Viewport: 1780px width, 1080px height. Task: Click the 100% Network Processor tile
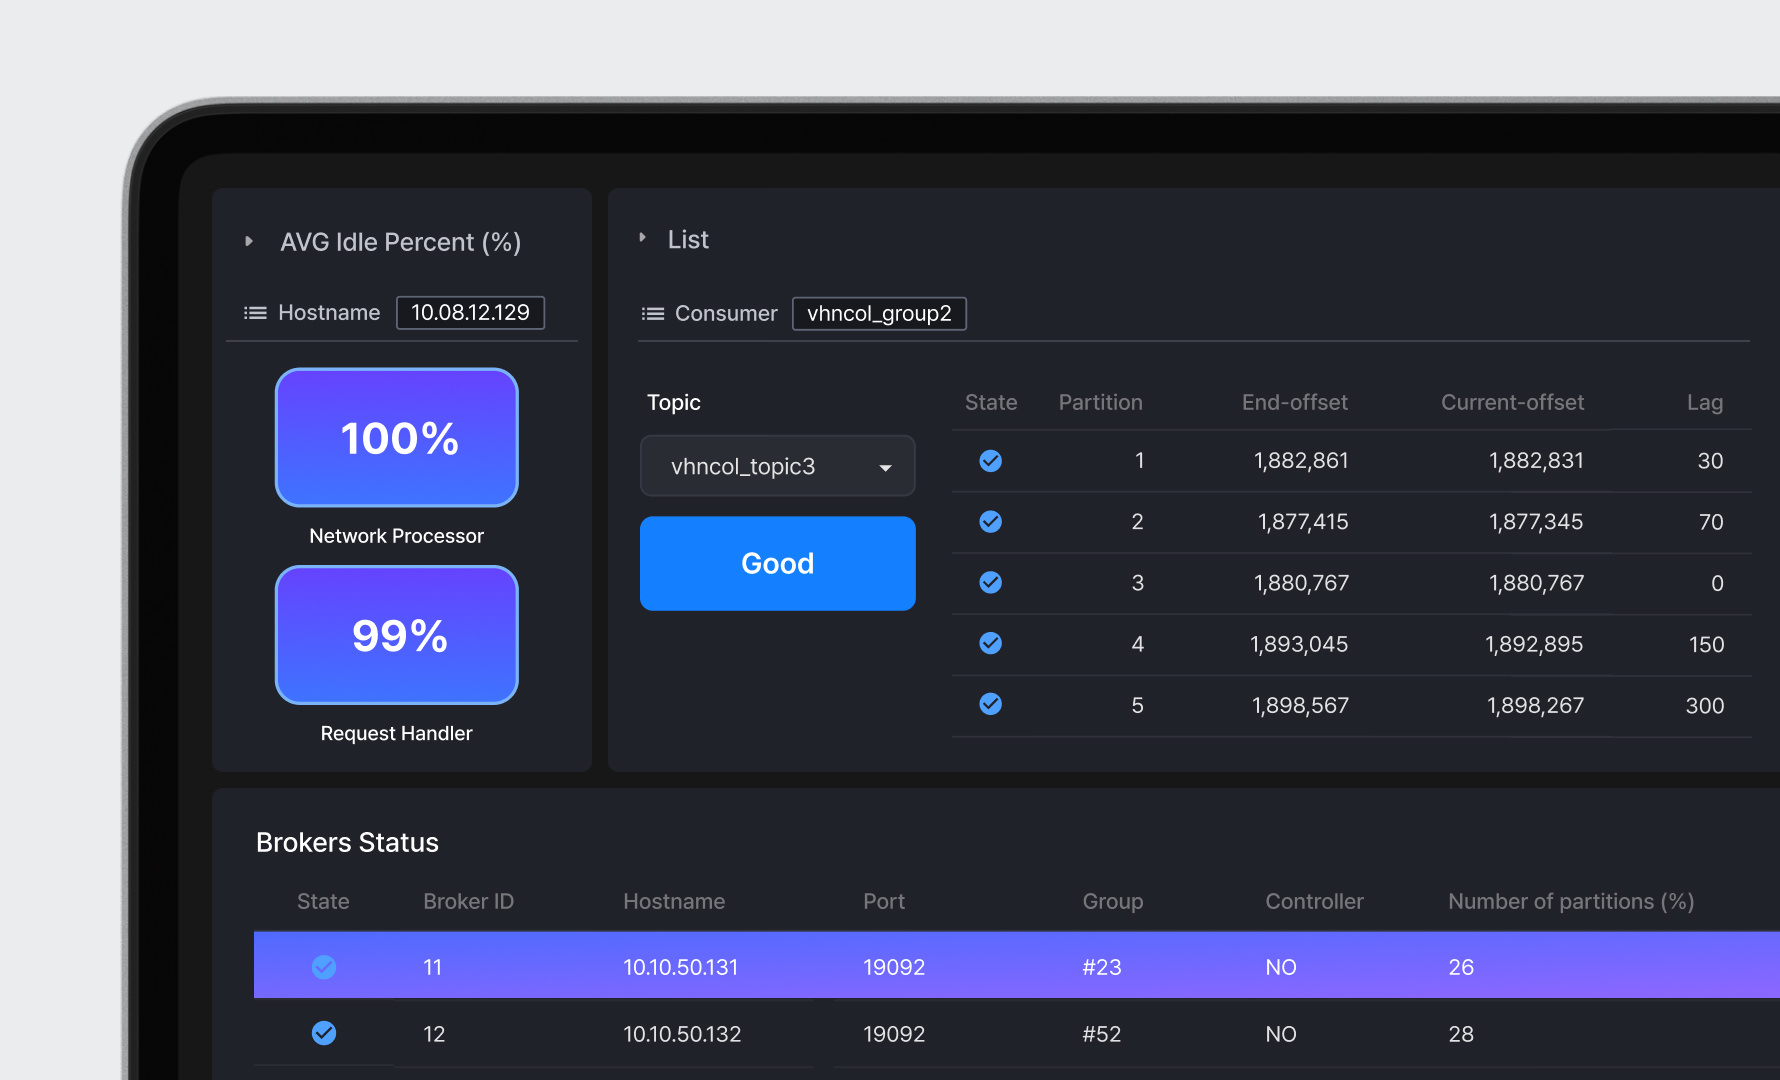pos(397,438)
